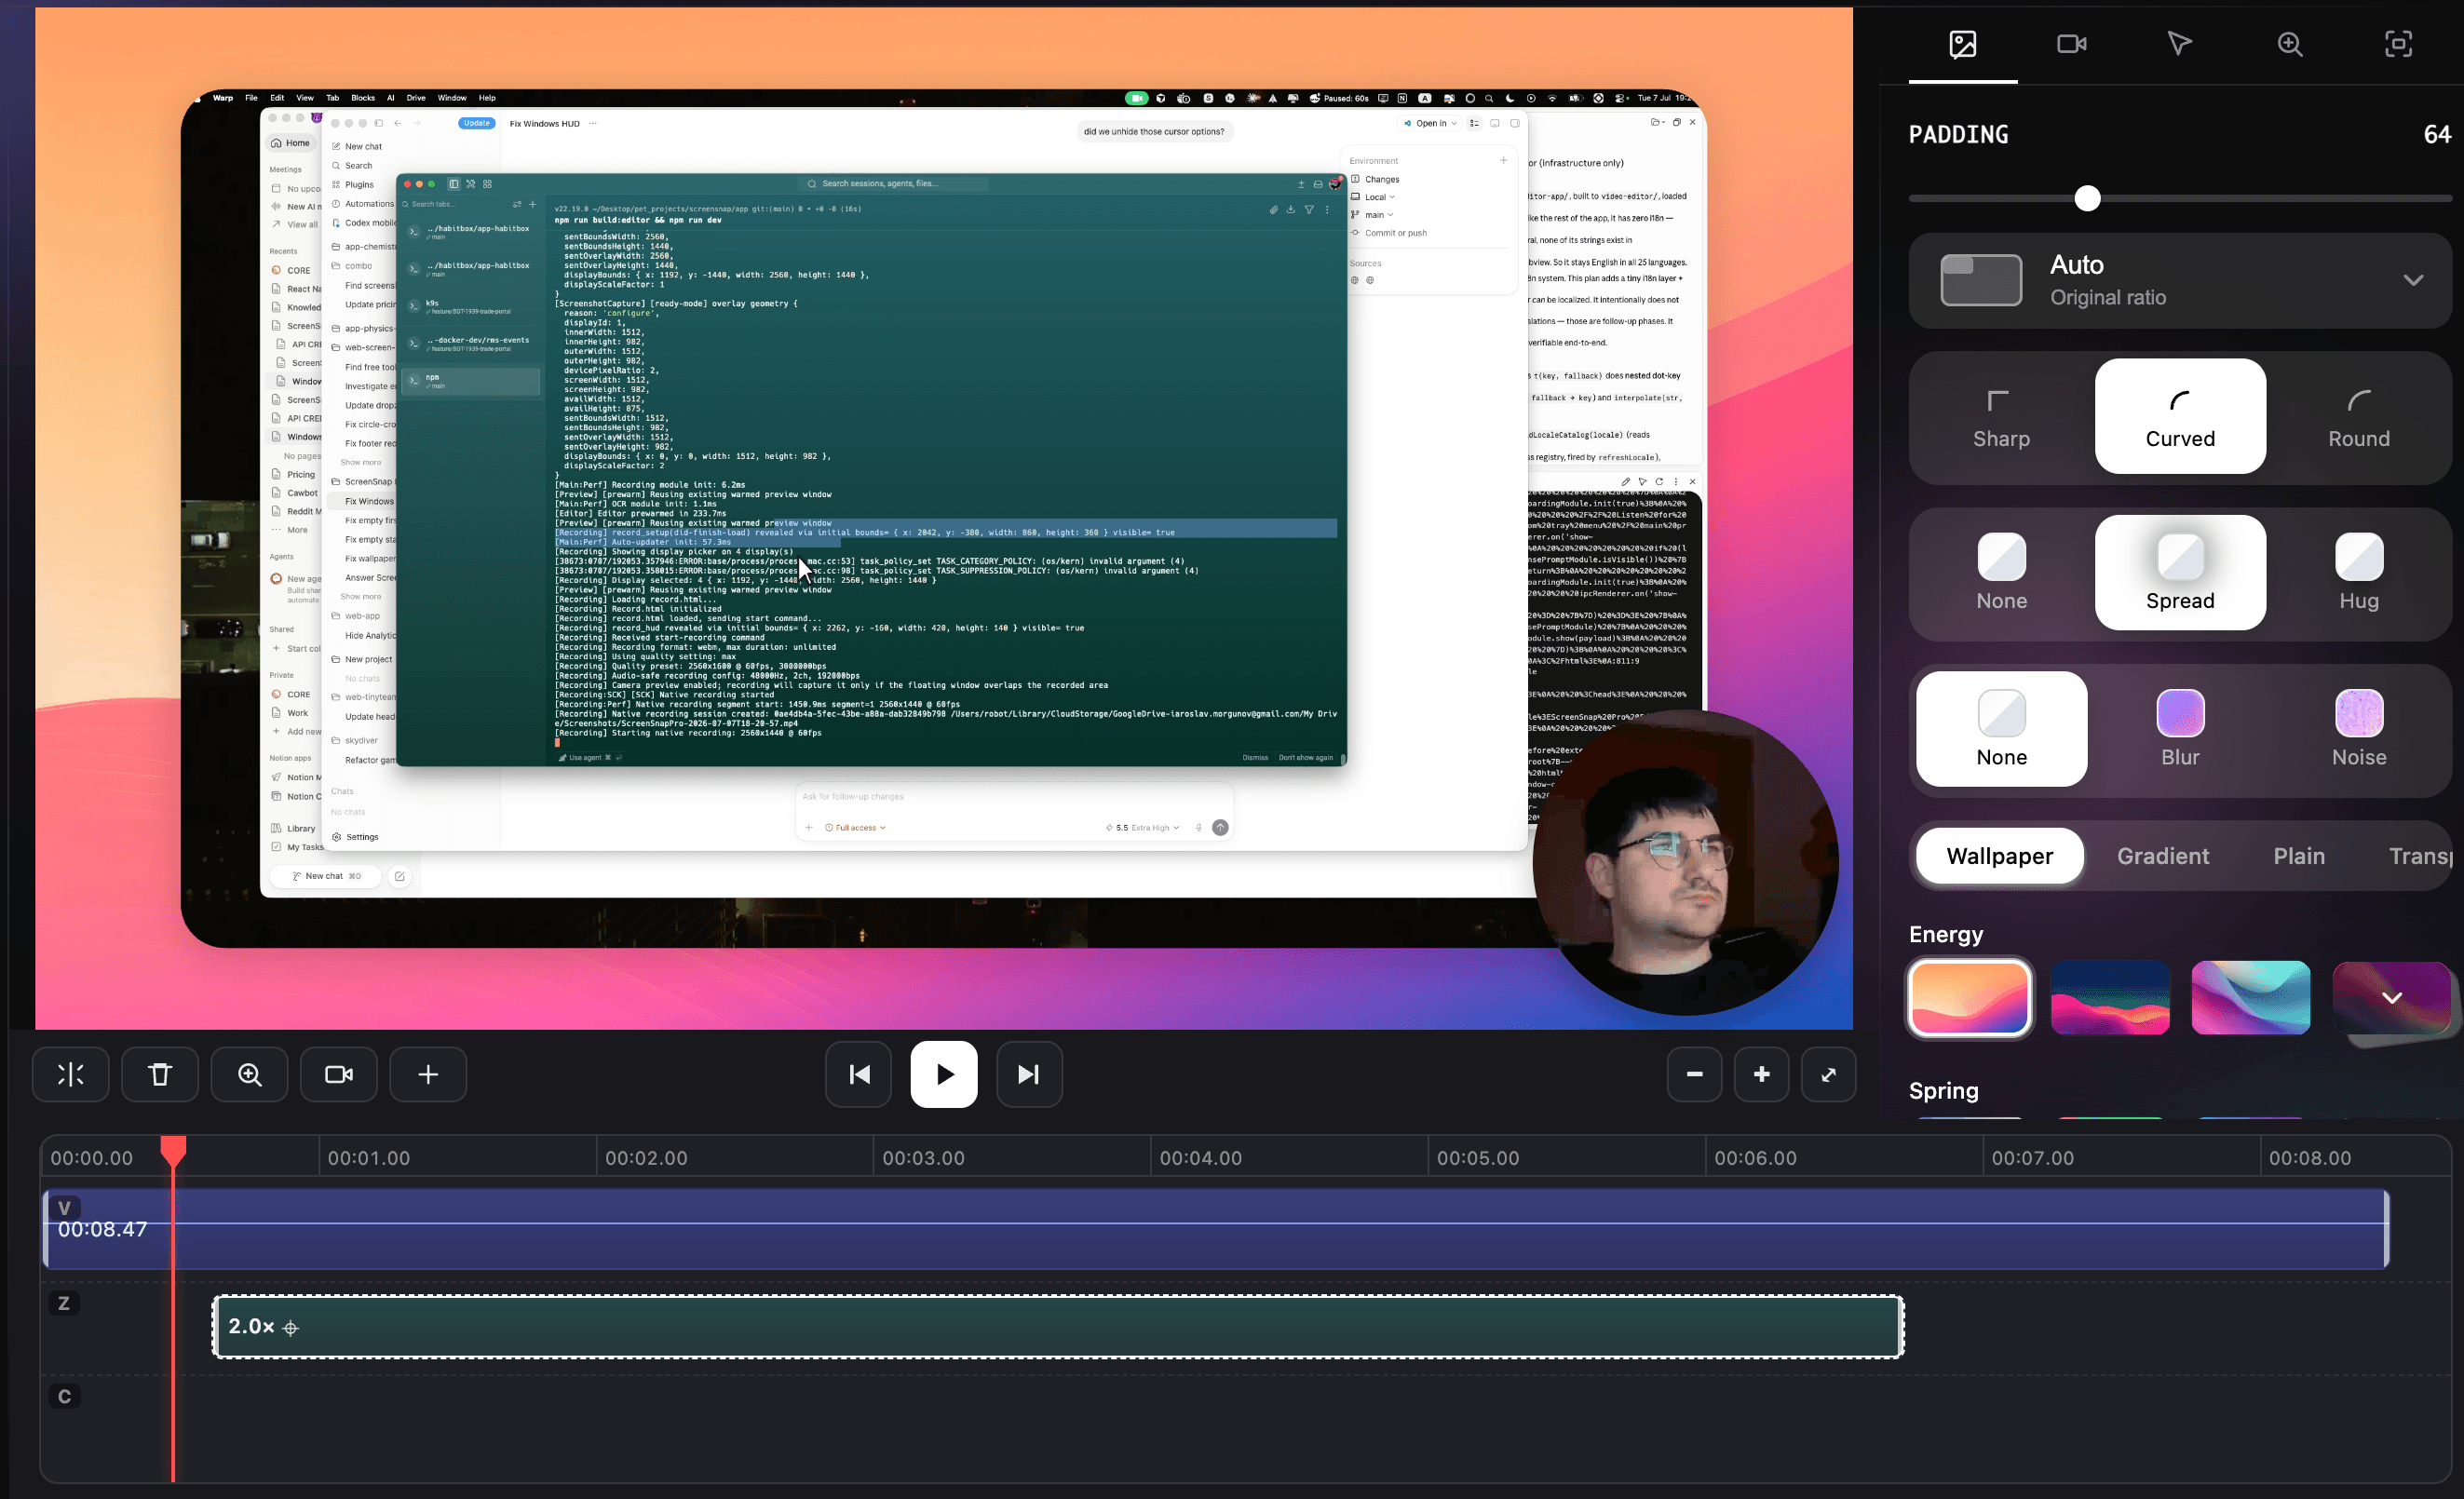The image size is (2464, 1499).
Task: Open the Warp menu in menu bar
Action: pyautogui.click(x=222, y=98)
